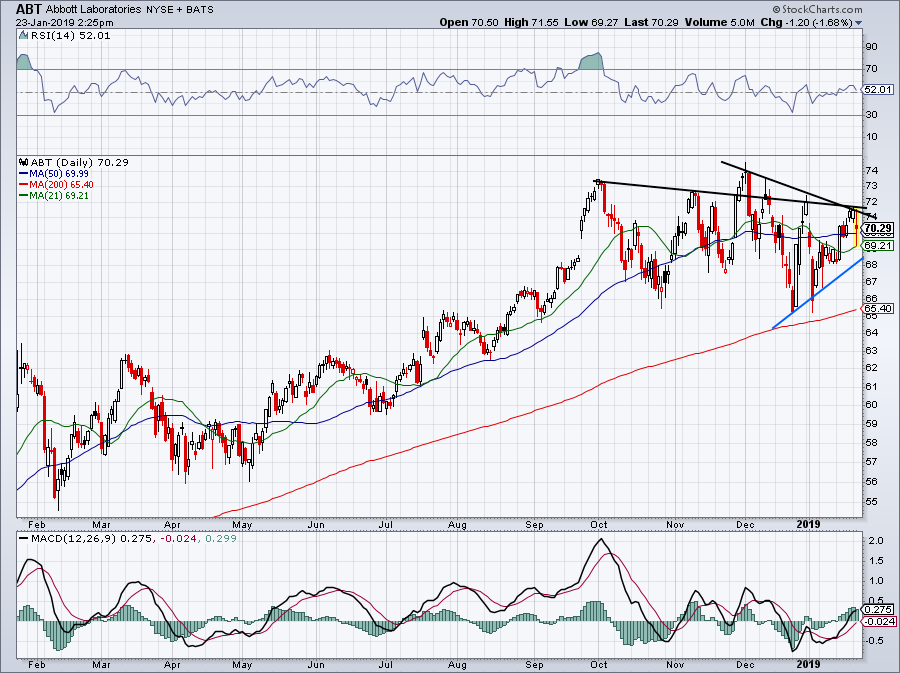
Task: Click the Feb label under MACD panel
Action: [x=37, y=665]
